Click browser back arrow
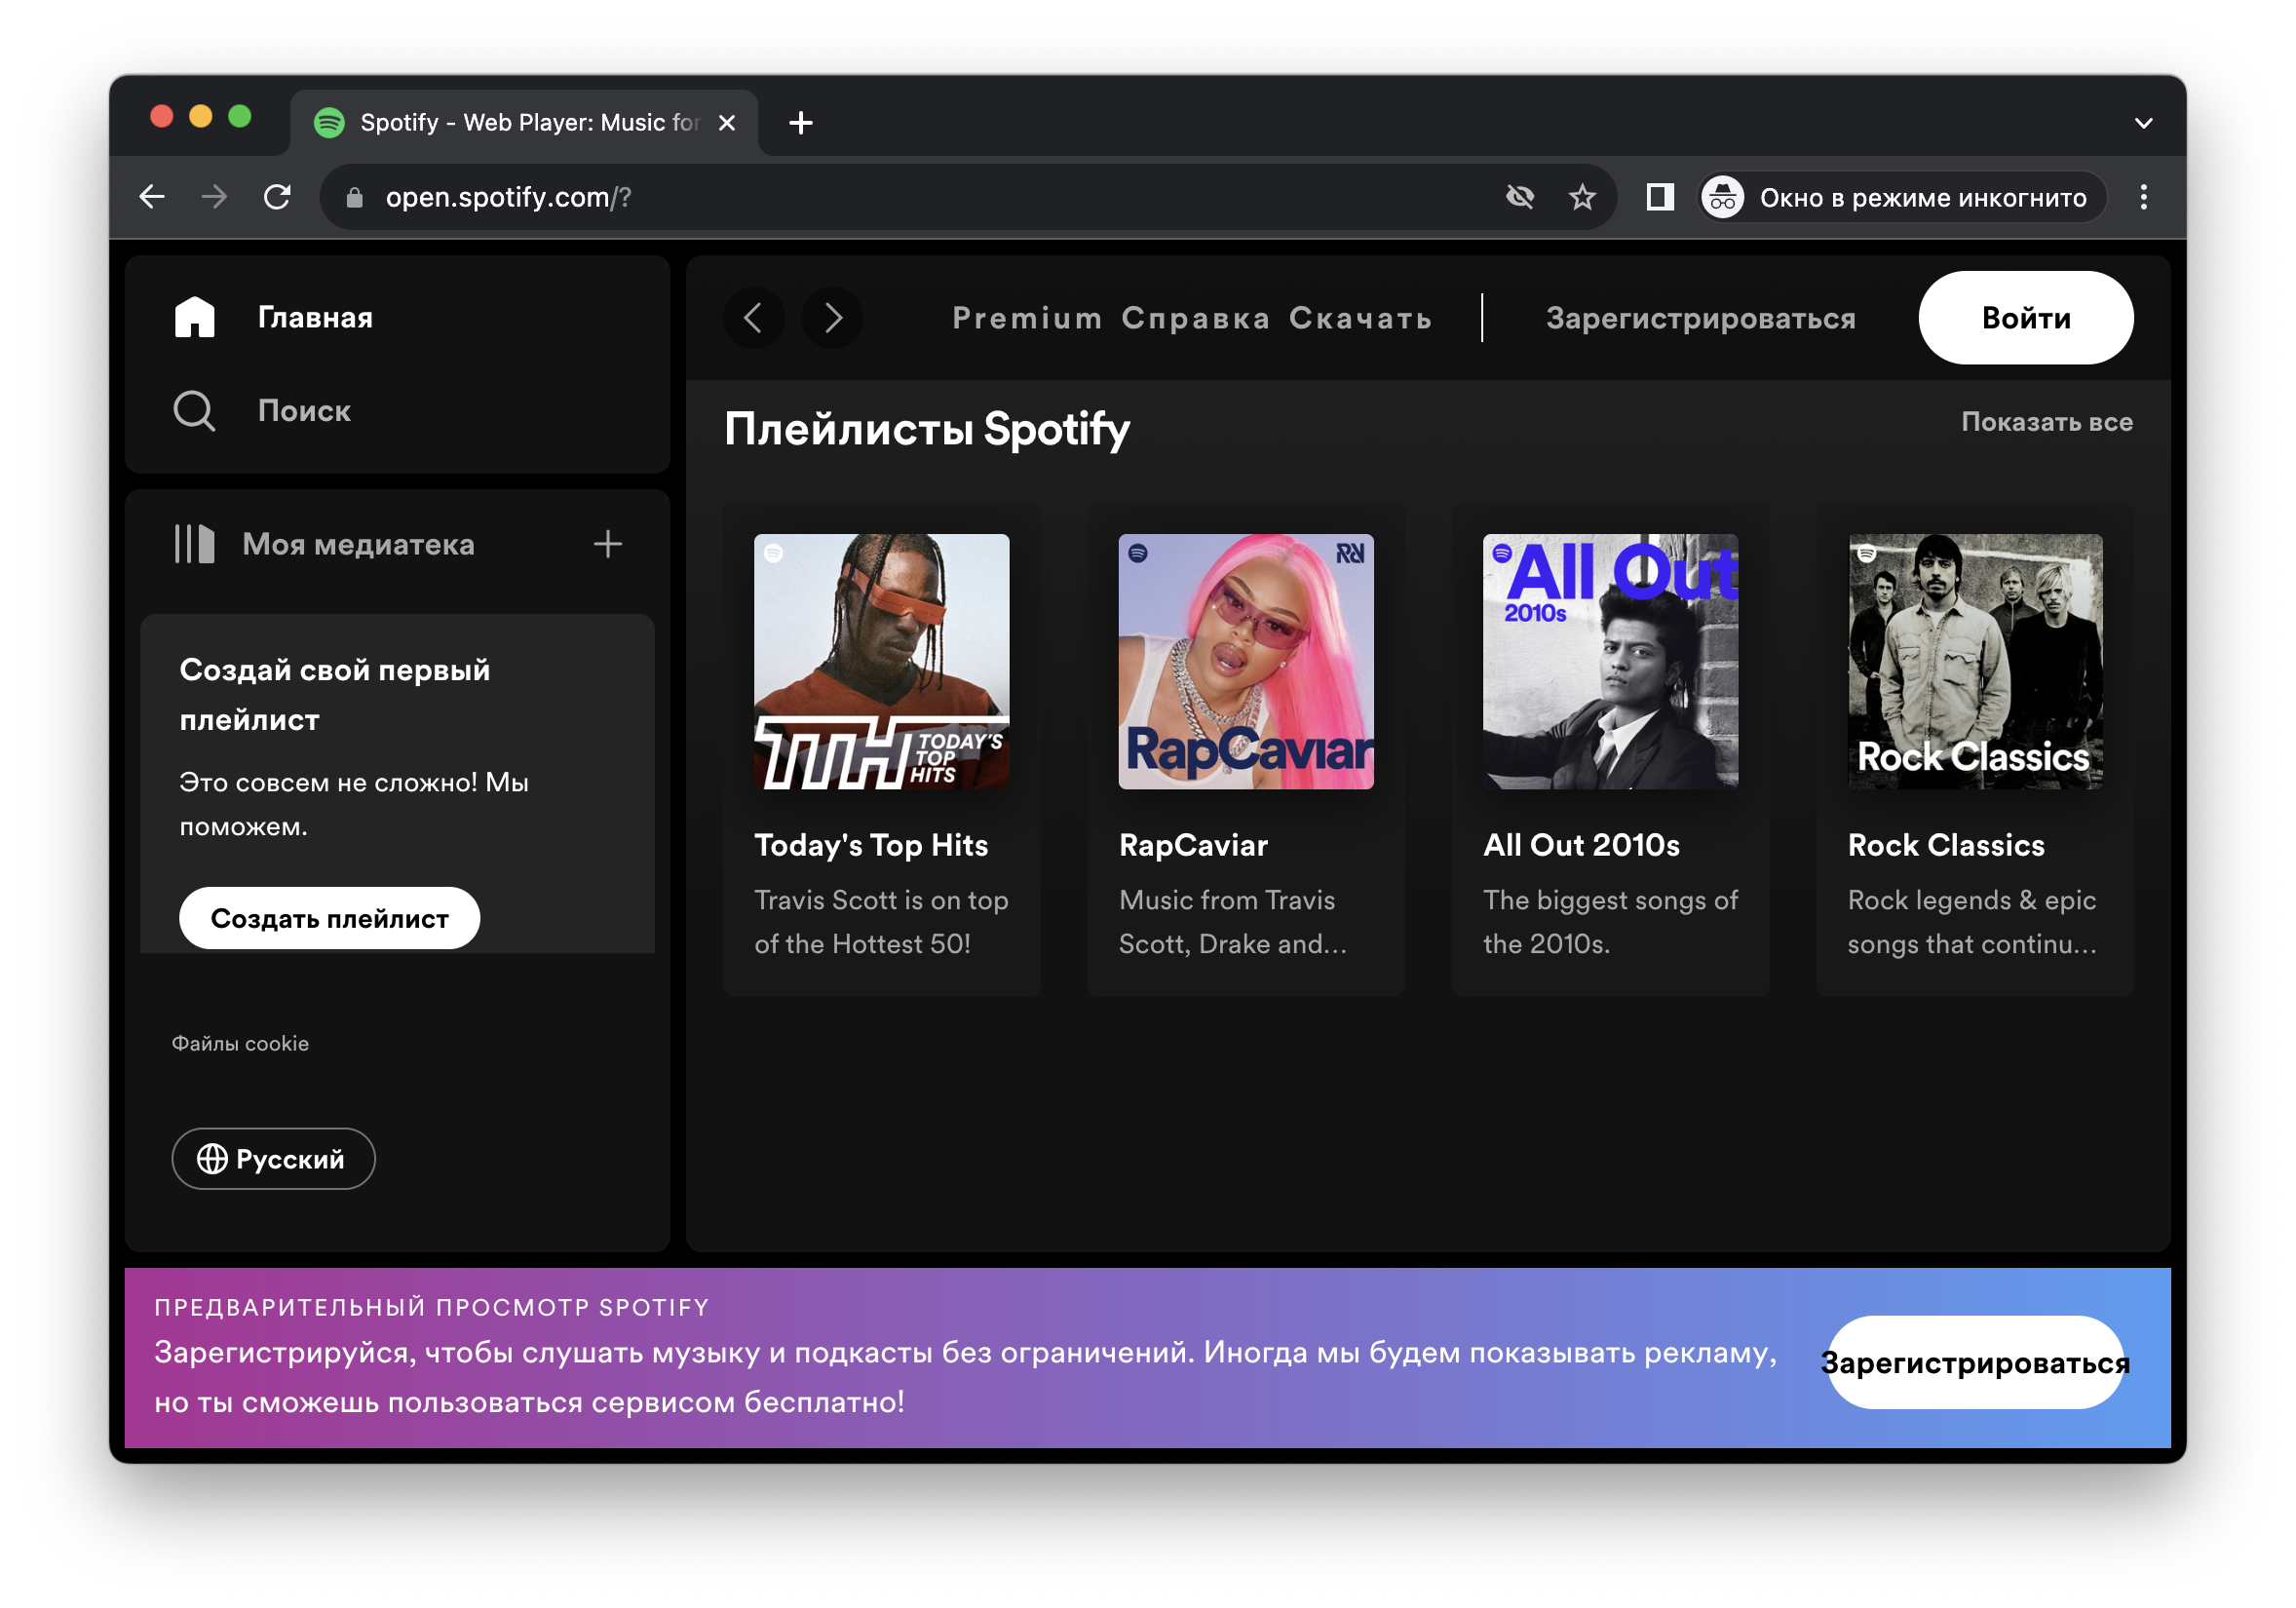Image resolution: width=2296 pixels, height=1608 pixels. (152, 197)
